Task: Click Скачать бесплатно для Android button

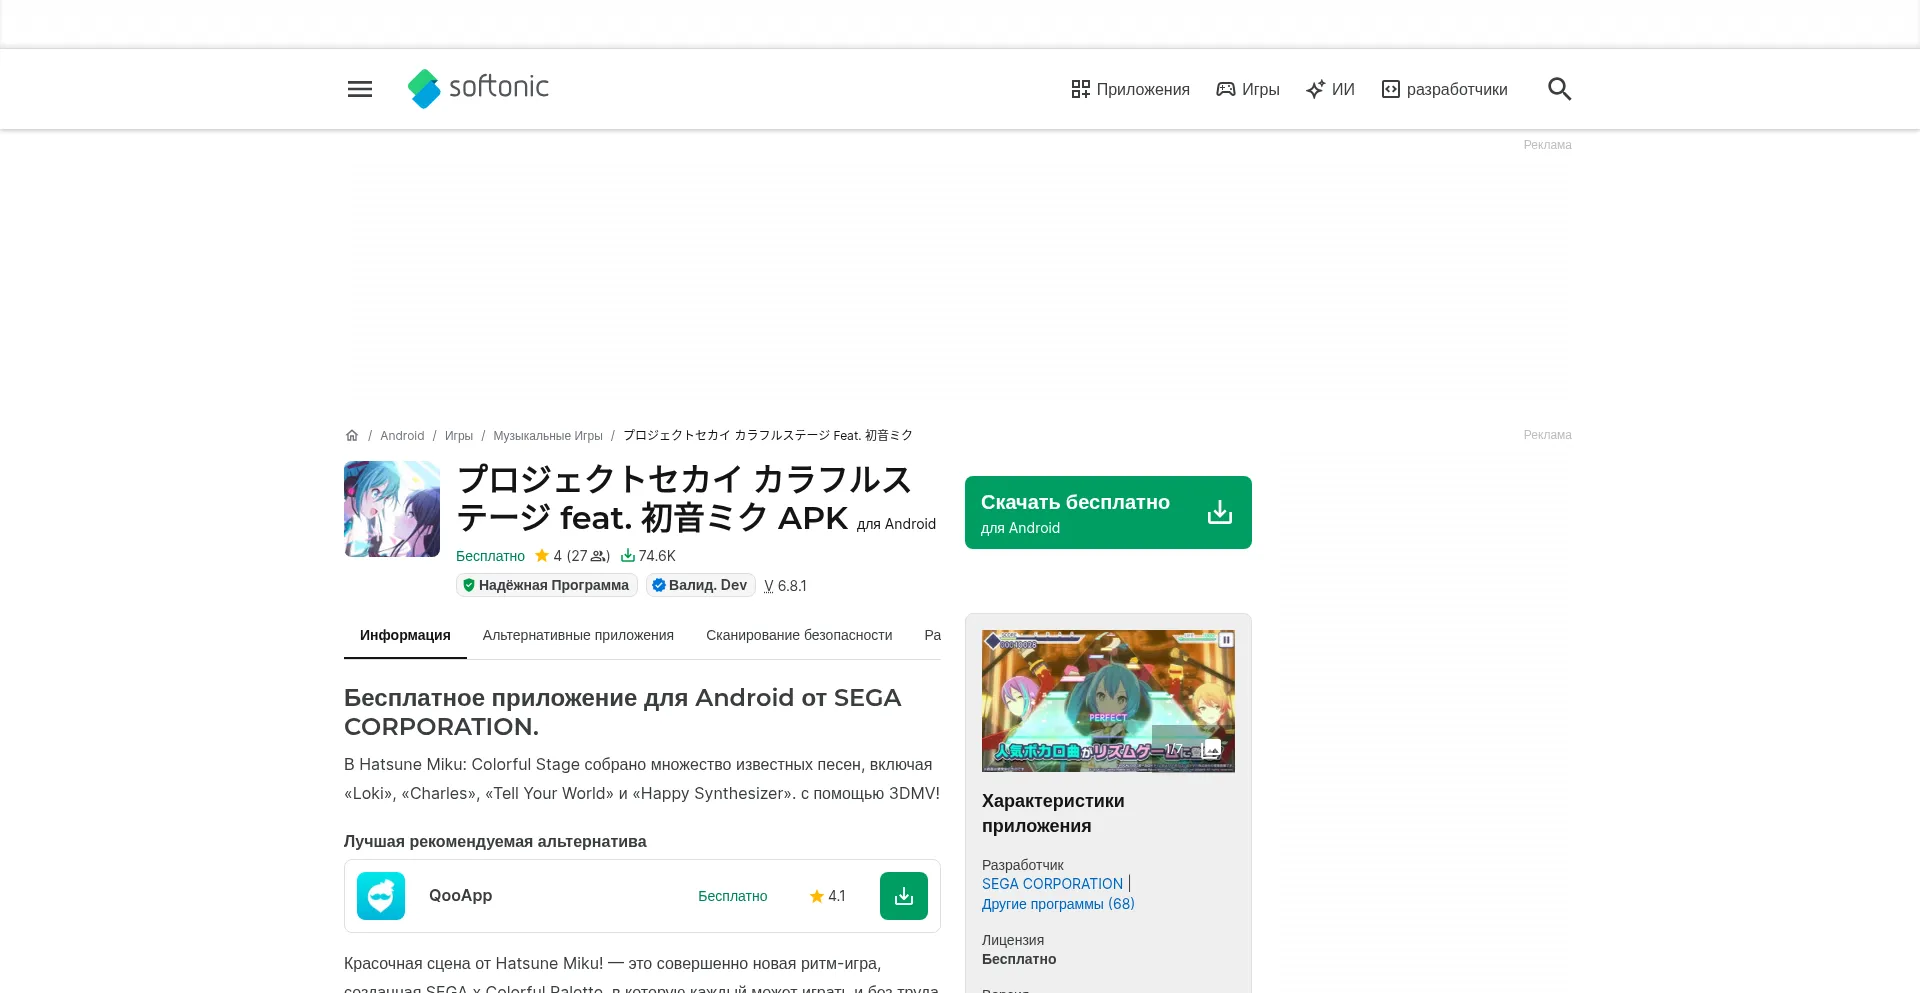Action: click(1108, 512)
